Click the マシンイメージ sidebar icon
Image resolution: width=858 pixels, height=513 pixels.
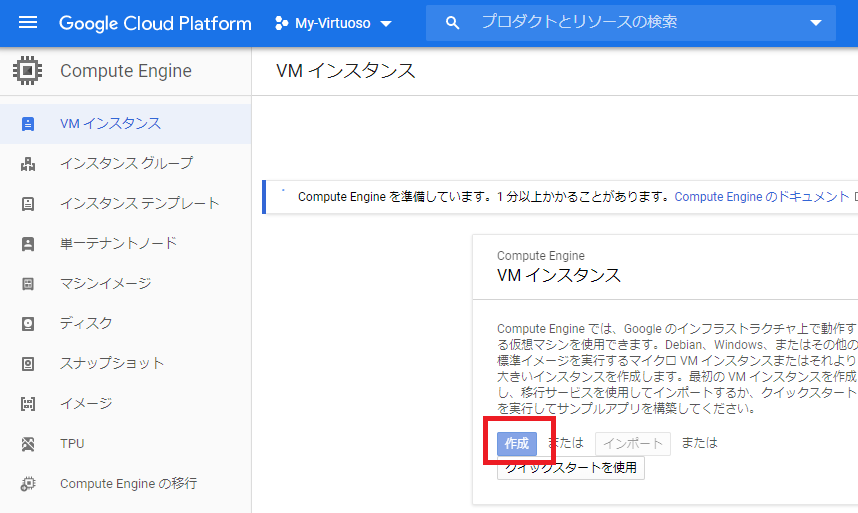(x=27, y=283)
